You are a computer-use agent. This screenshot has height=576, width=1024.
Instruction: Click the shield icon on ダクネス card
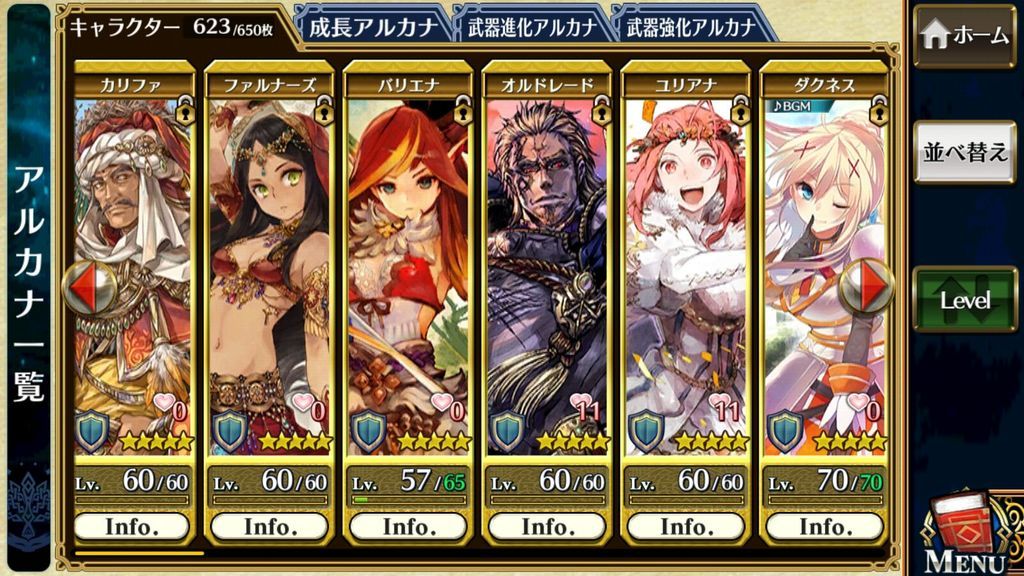(x=786, y=432)
